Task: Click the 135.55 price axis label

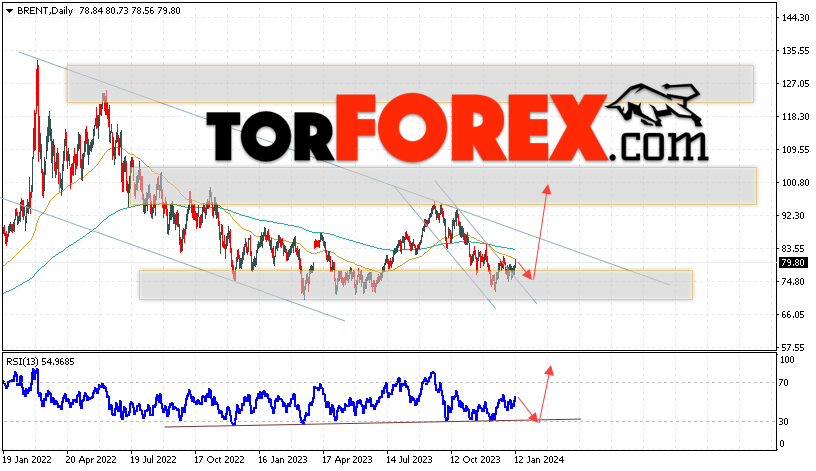Action: [796, 50]
